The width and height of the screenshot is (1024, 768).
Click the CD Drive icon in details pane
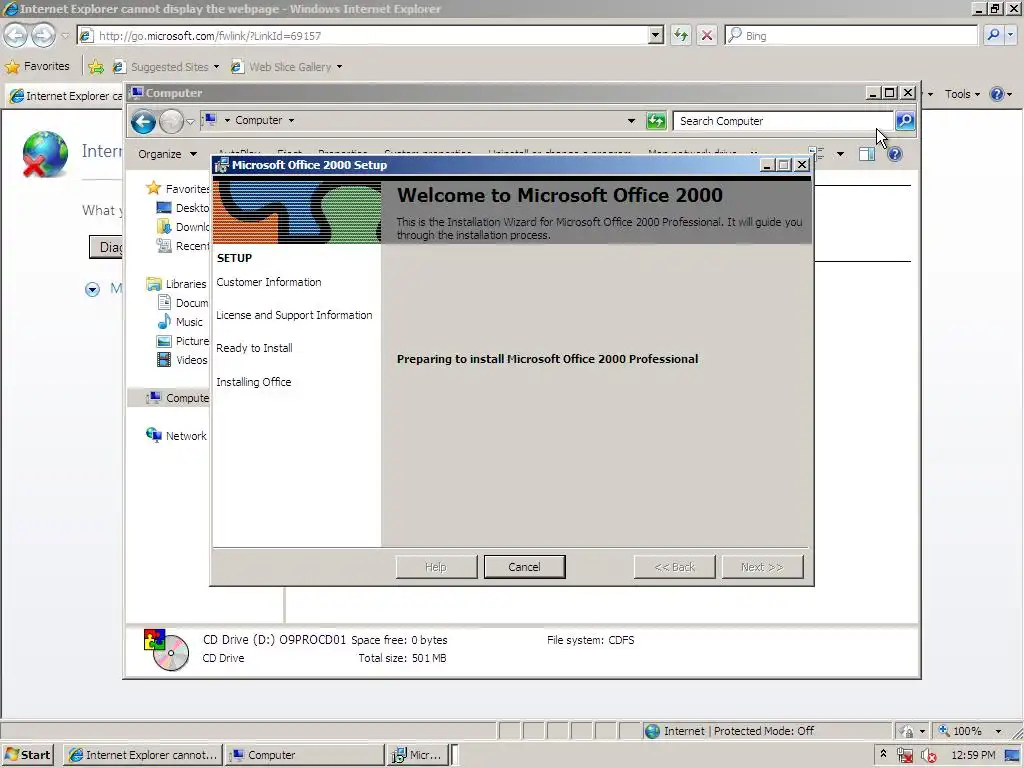point(167,650)
